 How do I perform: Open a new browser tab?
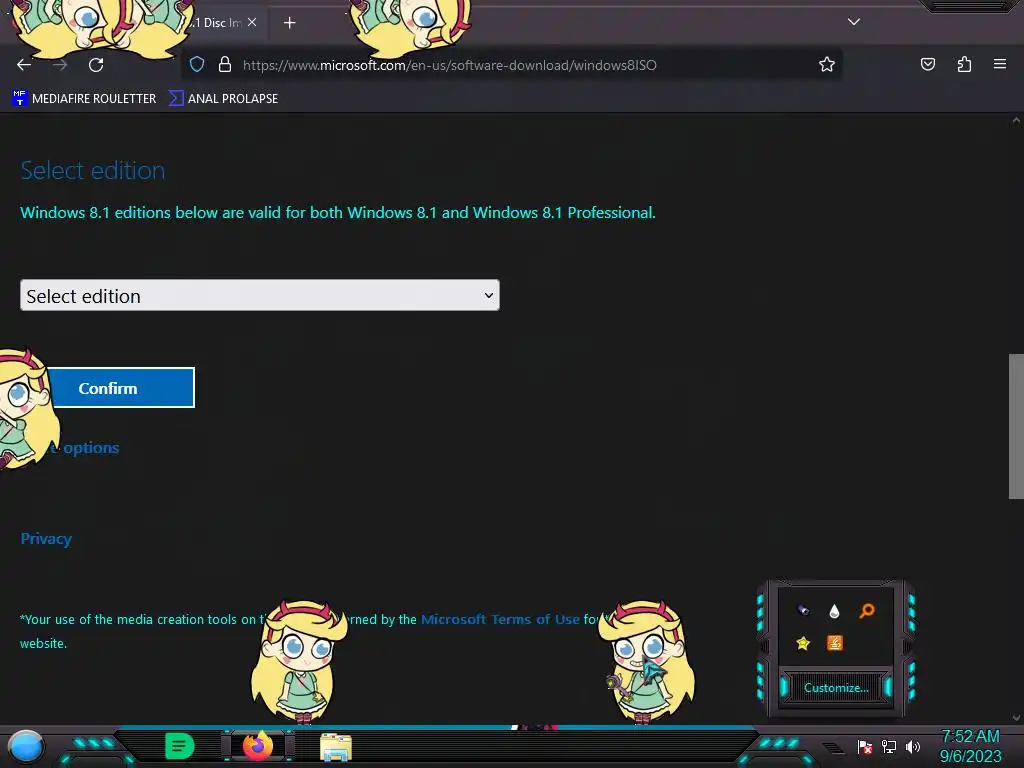pos(289,23)
